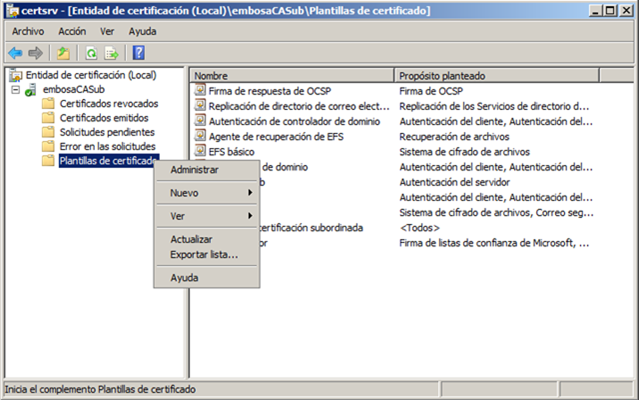Choose Administrar from the context menu
This screenshot has width=639, height=400.
point(194,169)
